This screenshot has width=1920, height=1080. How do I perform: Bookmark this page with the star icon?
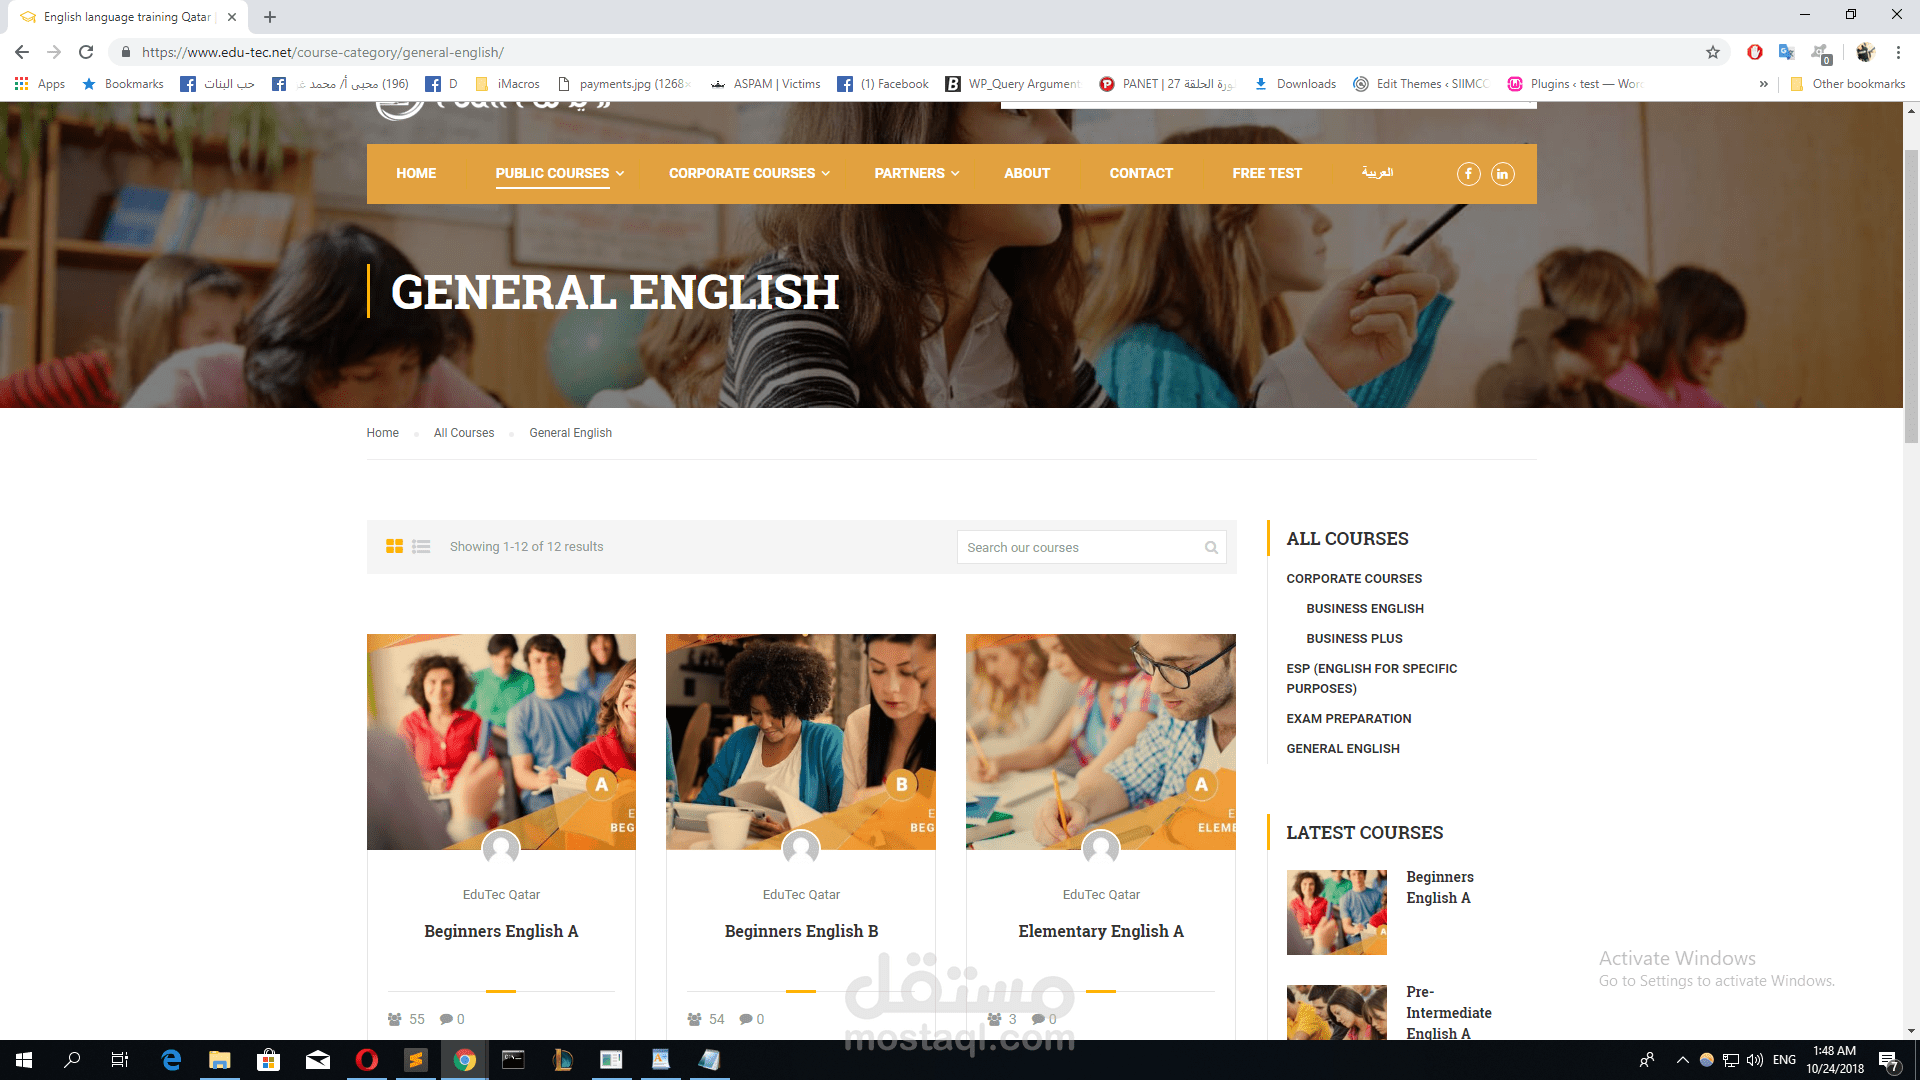point(1713,52)
